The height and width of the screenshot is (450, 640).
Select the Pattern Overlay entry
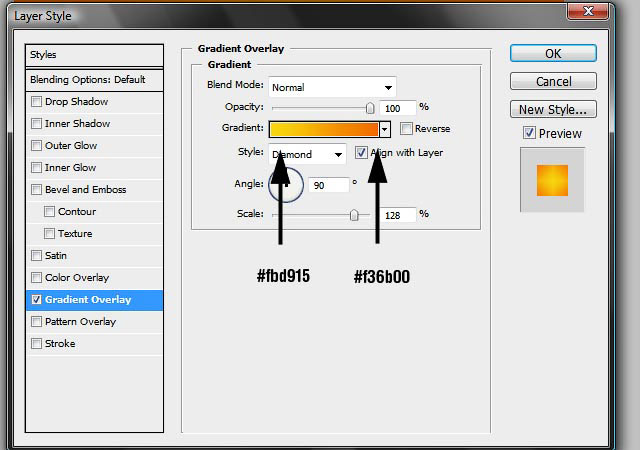pyautogui.click(x=80, y=322)
